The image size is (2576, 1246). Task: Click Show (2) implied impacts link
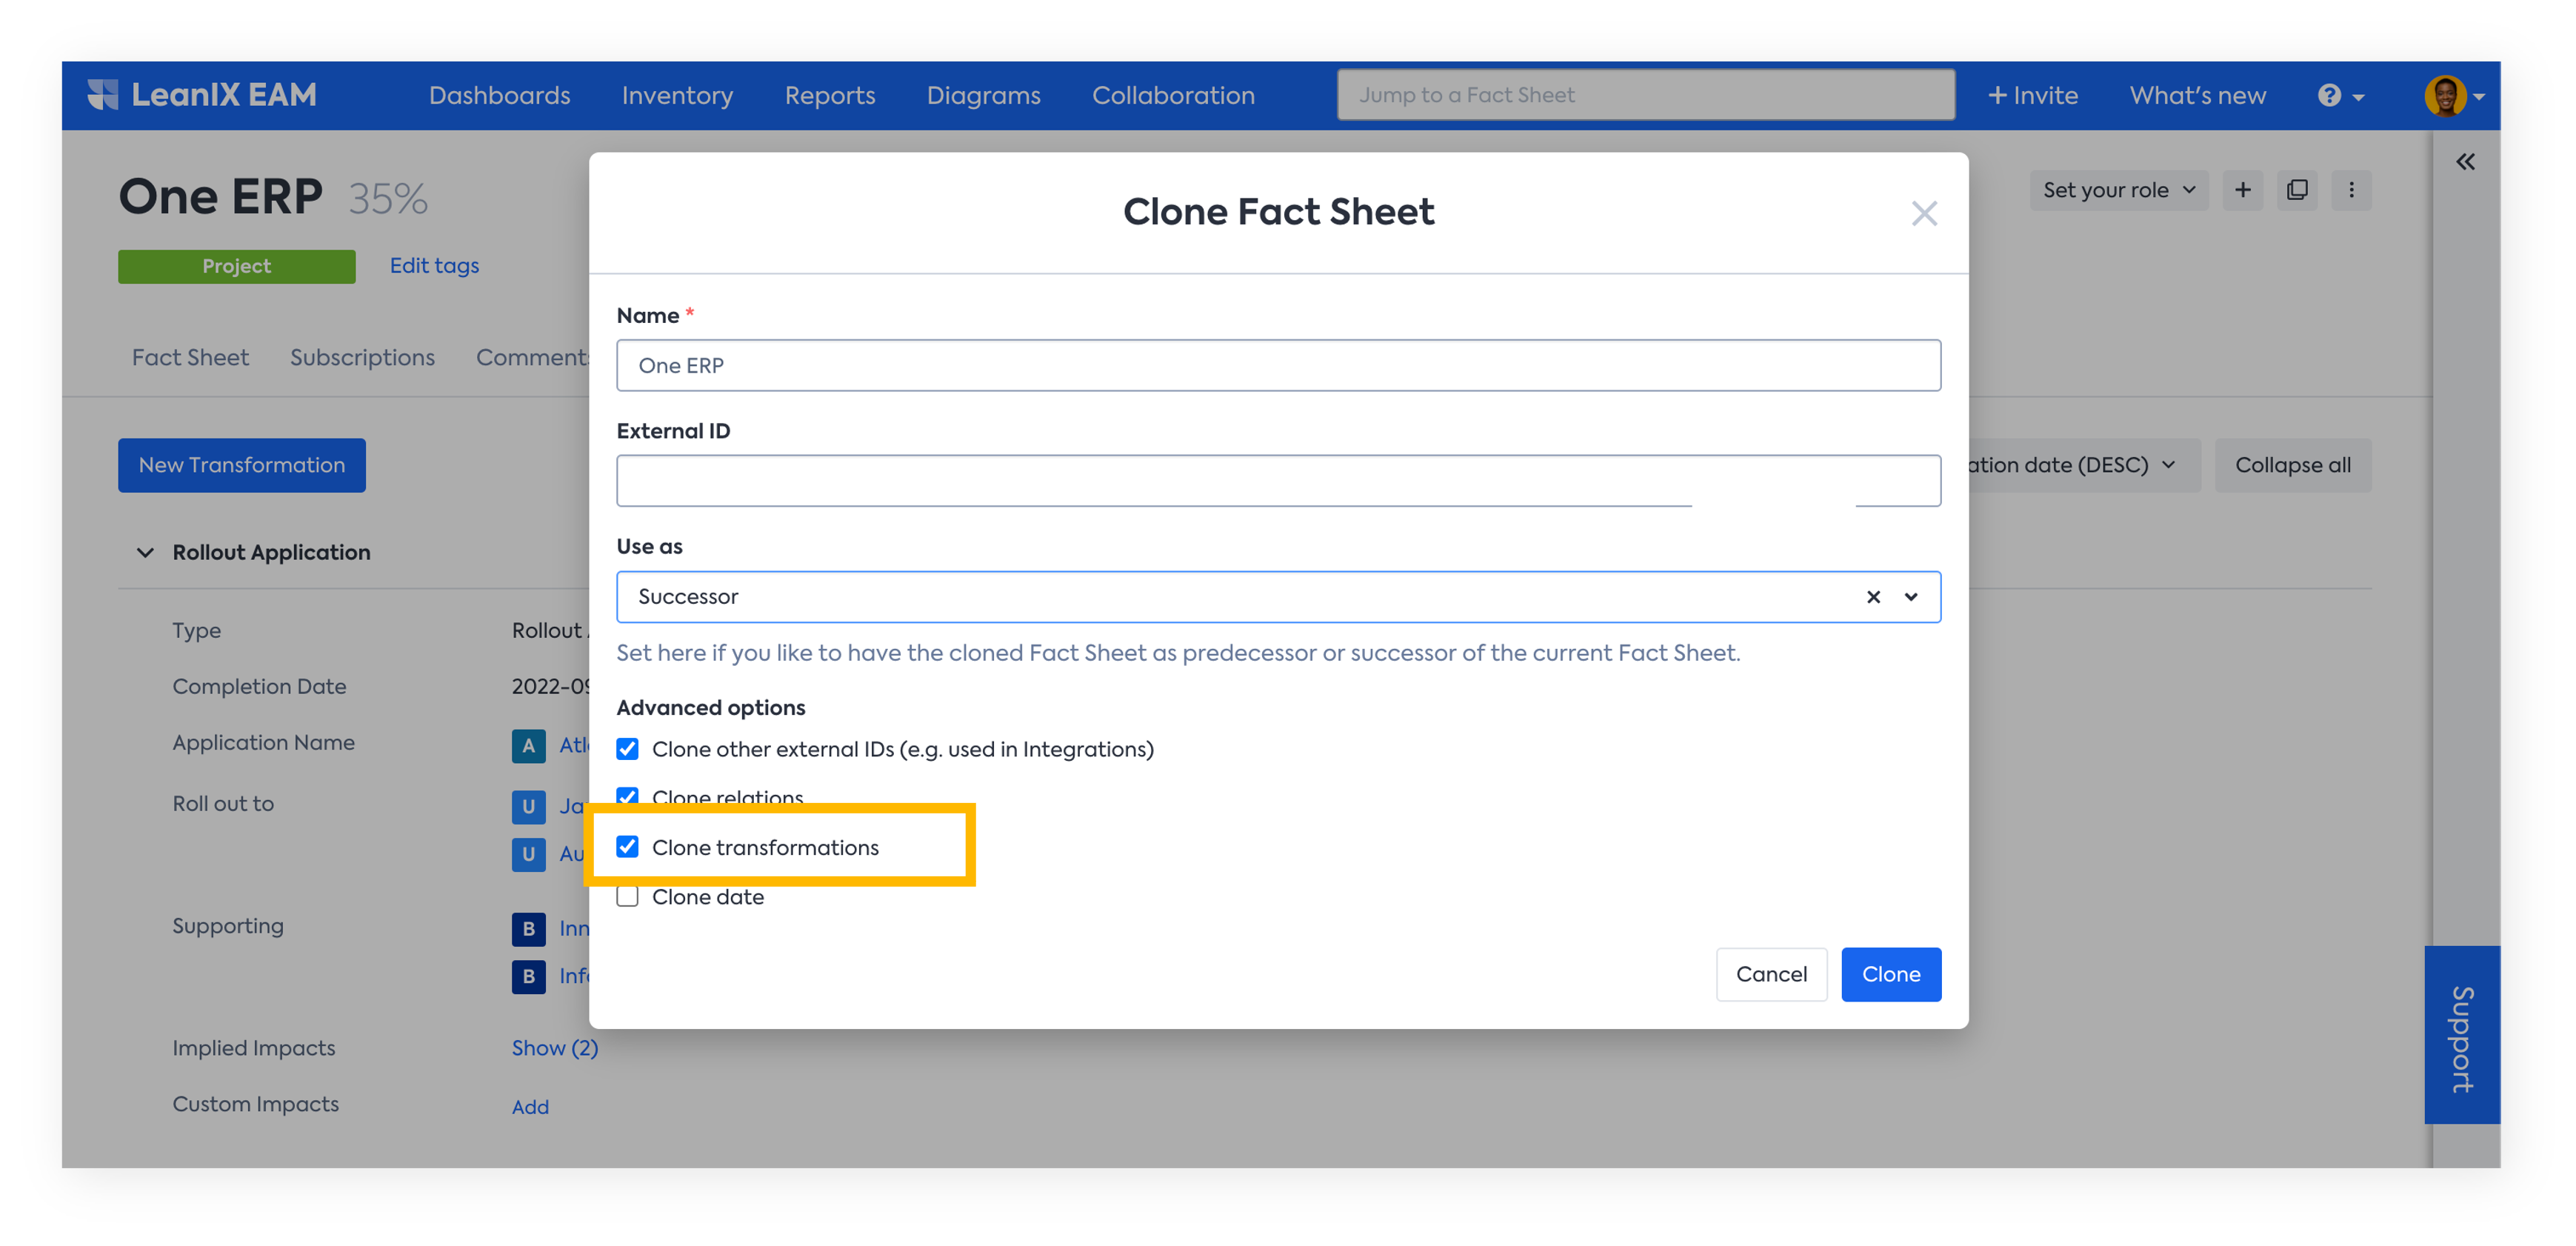click(x=554, y=1048)
